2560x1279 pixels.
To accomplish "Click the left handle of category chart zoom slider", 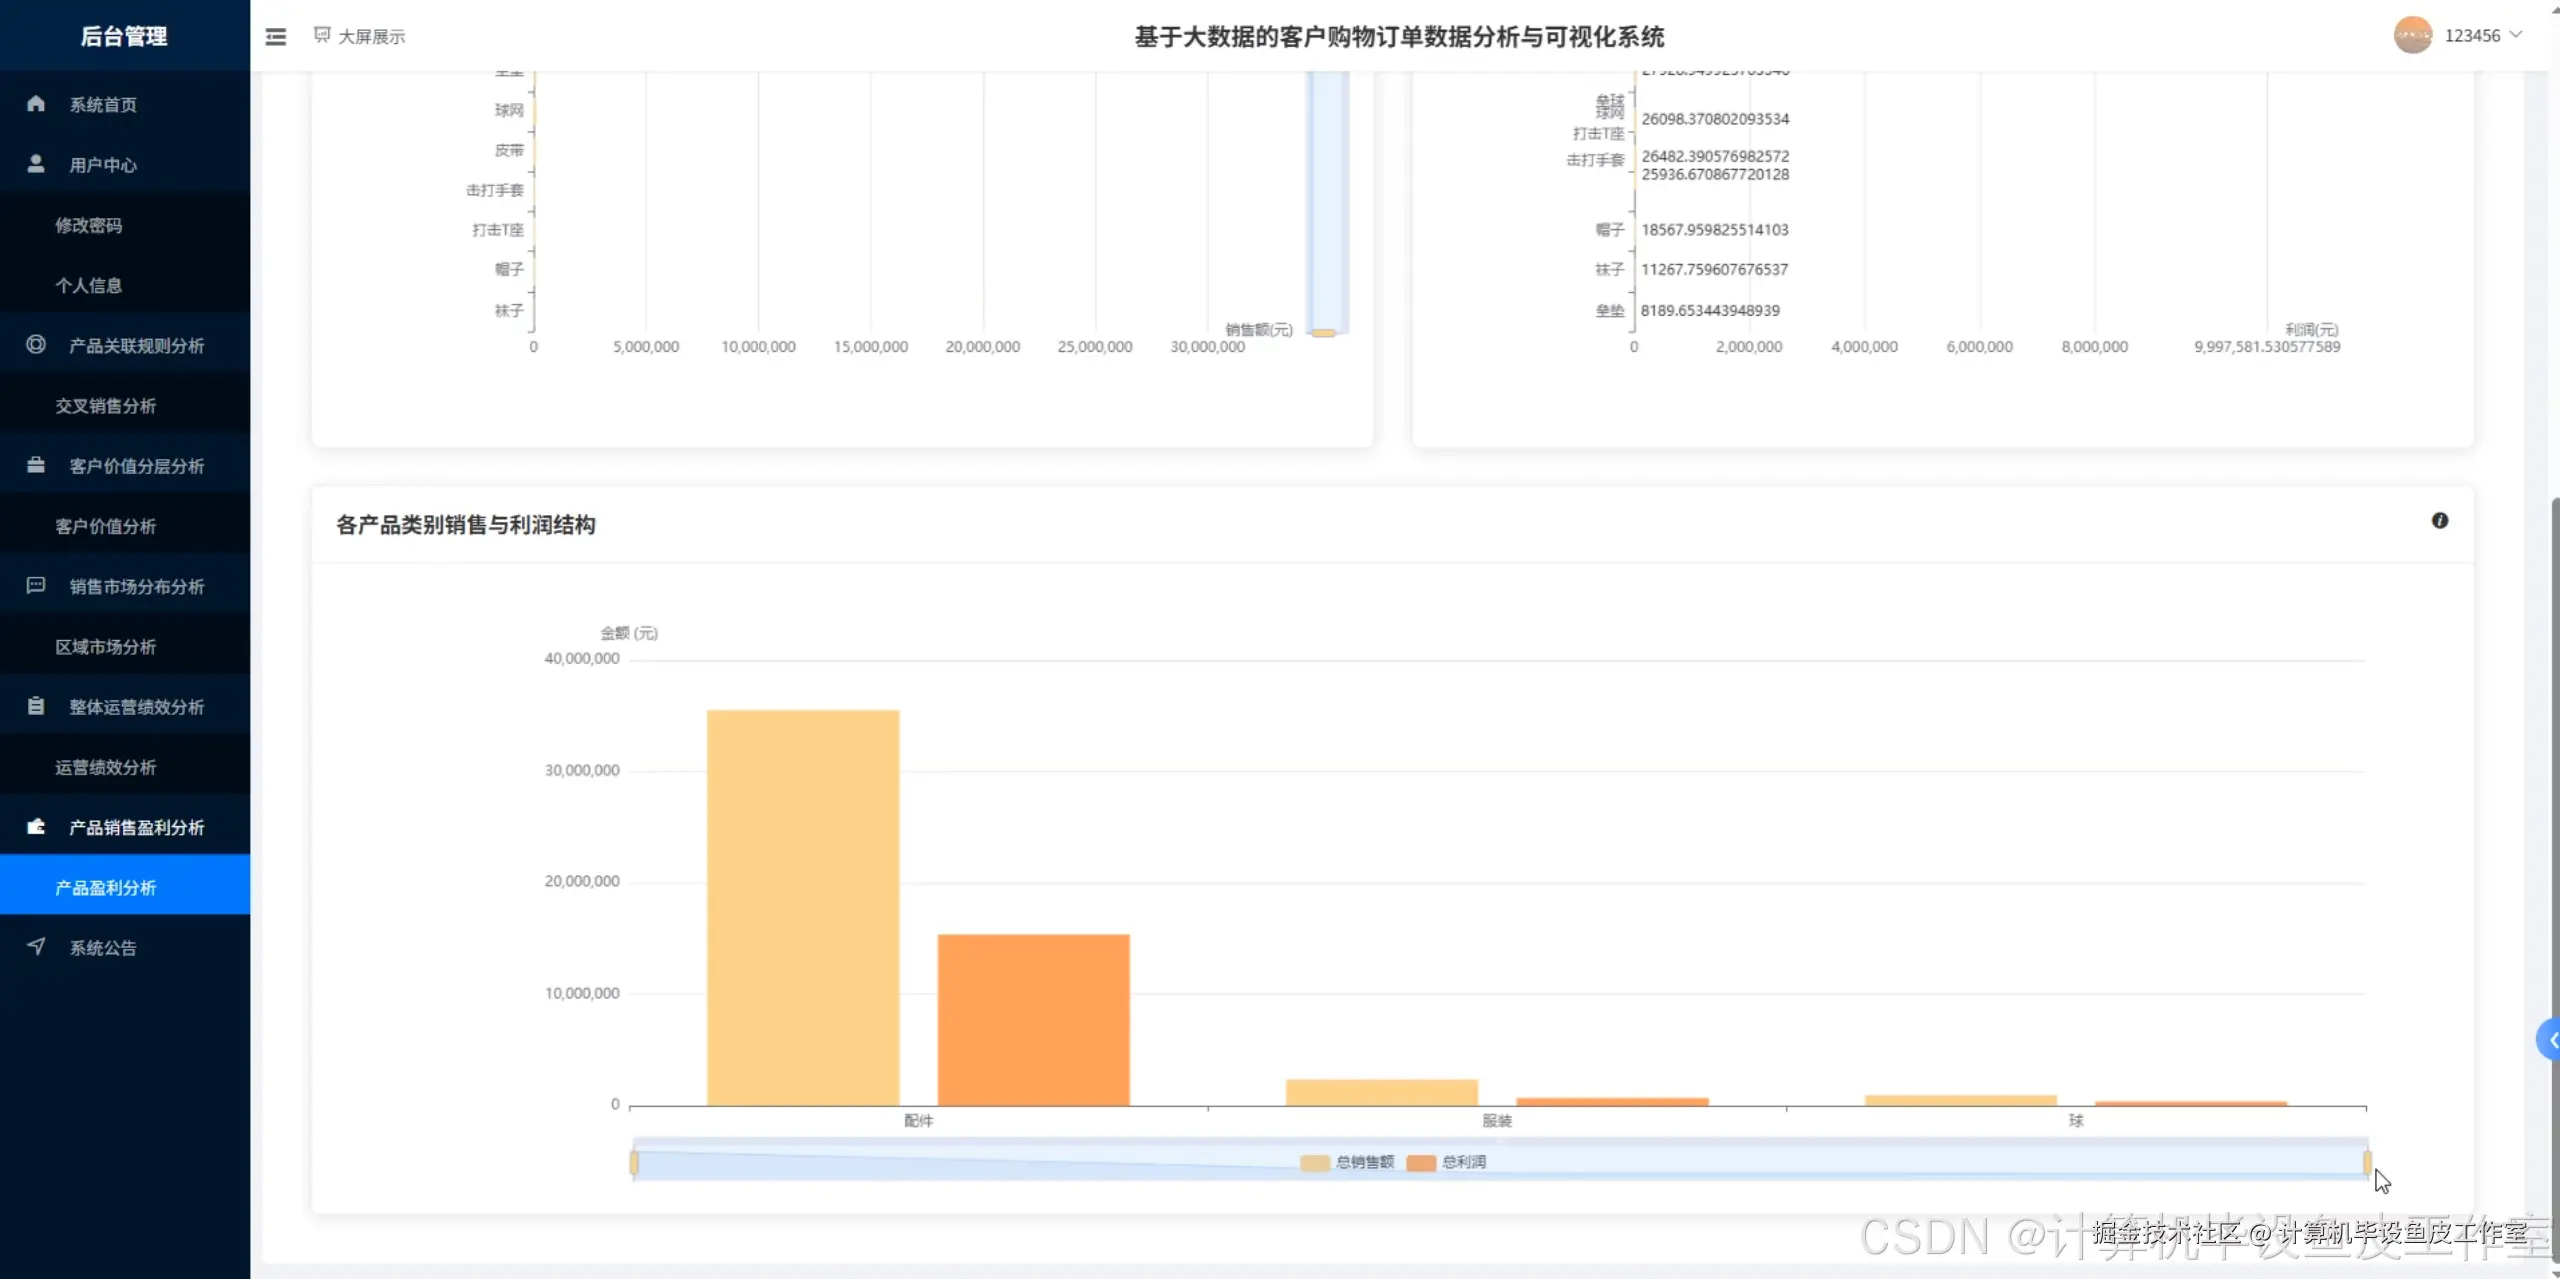I will point(634,1162).
